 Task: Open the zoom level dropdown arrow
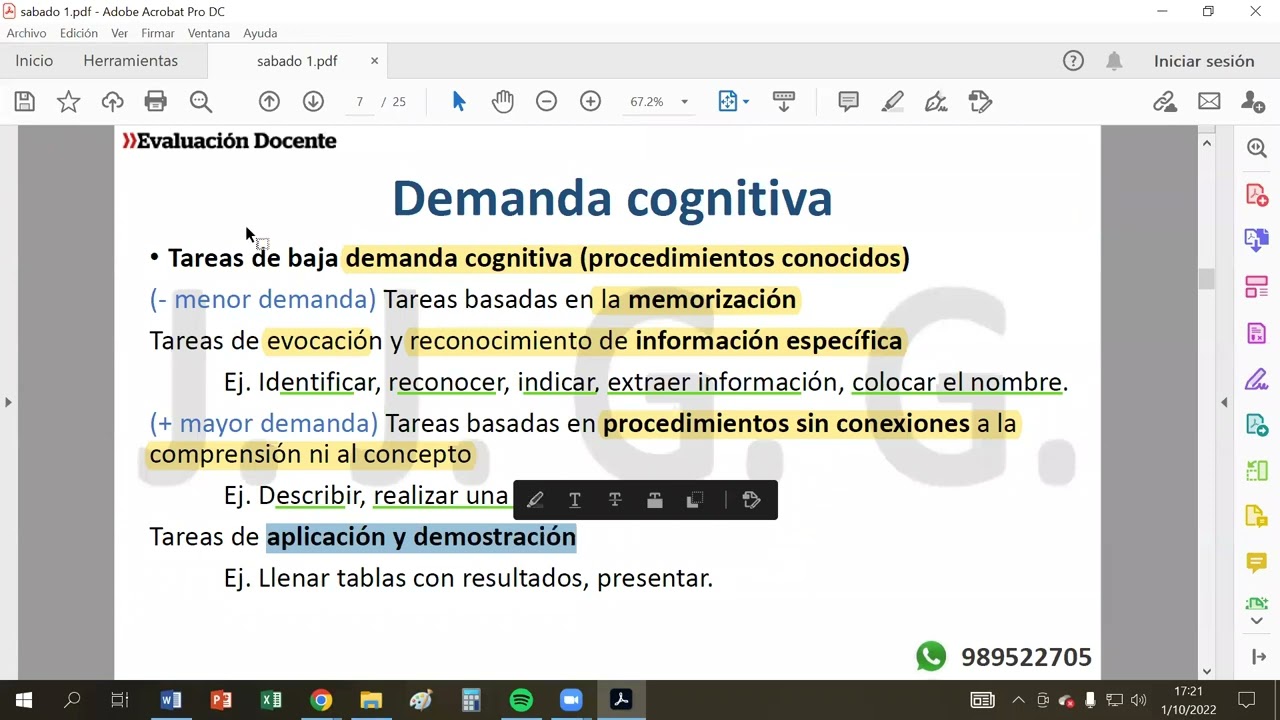coord(684,102)
